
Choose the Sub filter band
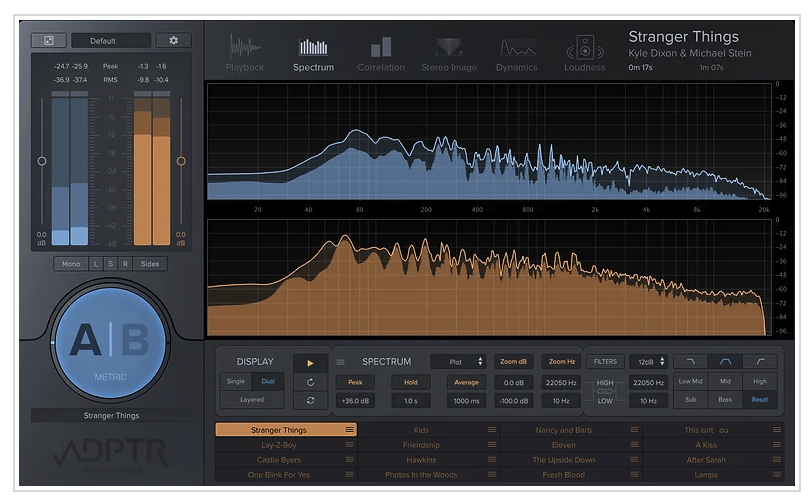click(x=691, y=400)
